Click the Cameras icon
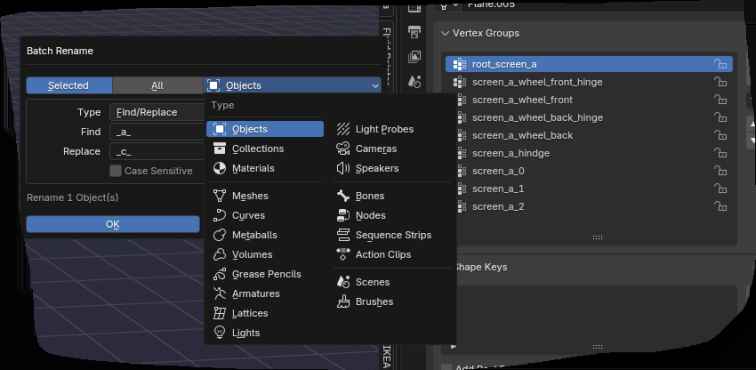 point(343,149)
